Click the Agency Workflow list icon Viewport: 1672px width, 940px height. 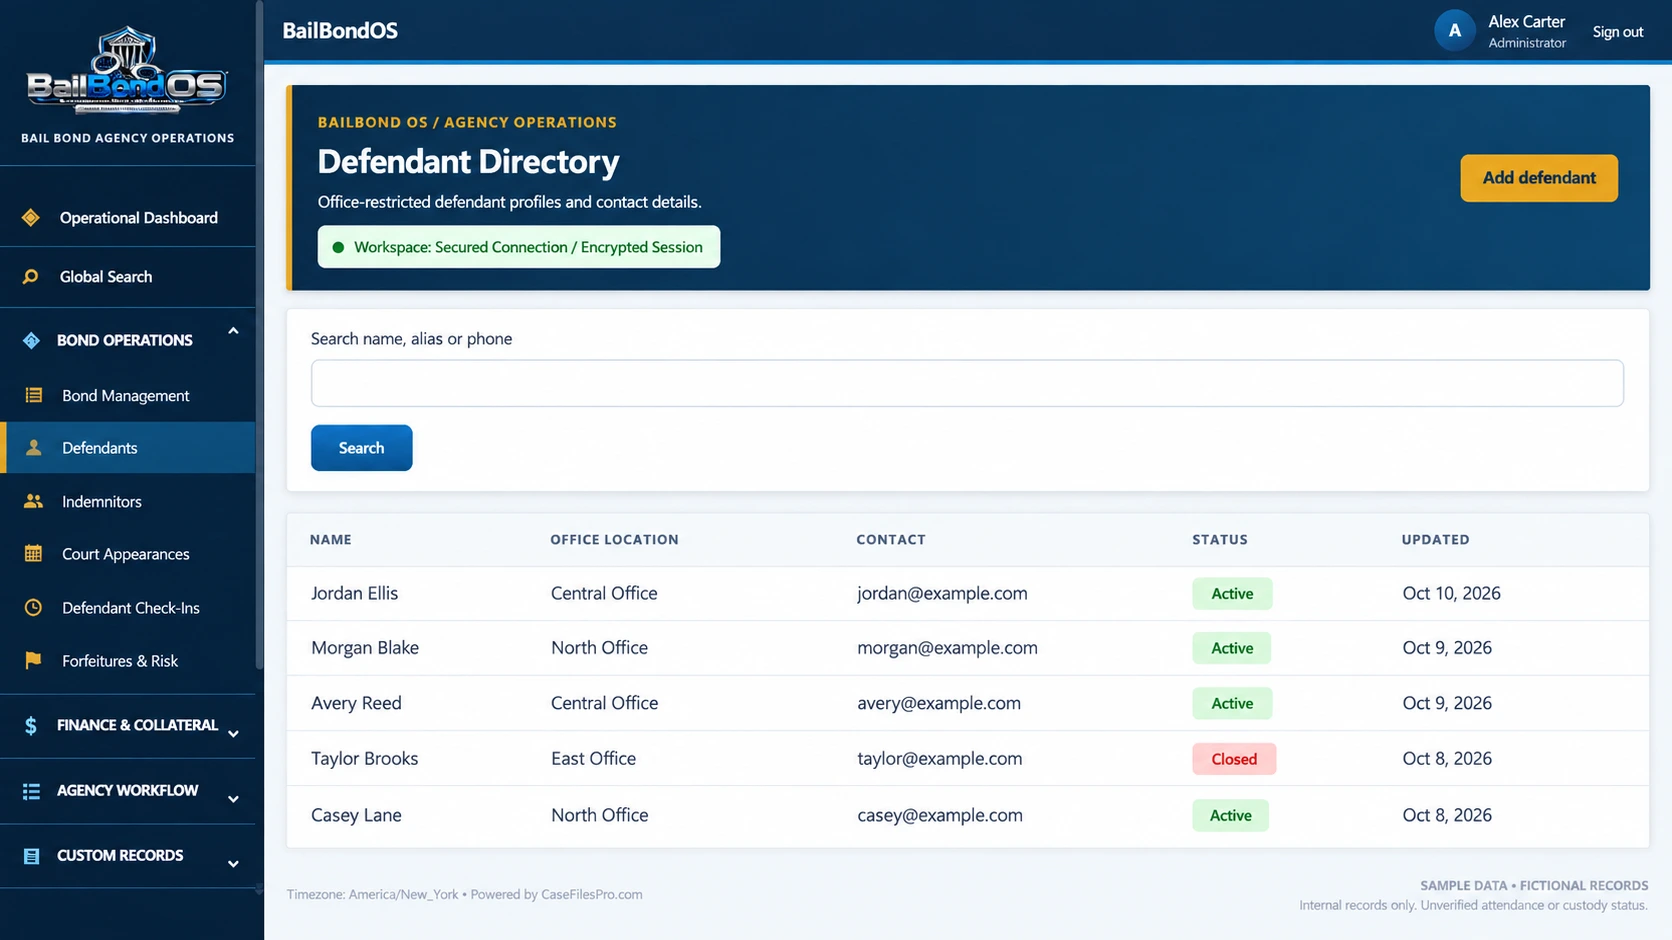[x=31, y=790]
